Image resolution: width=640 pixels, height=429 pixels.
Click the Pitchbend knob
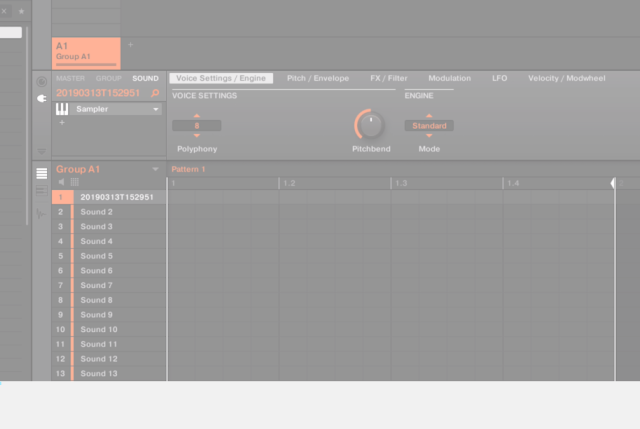point(370,125)
